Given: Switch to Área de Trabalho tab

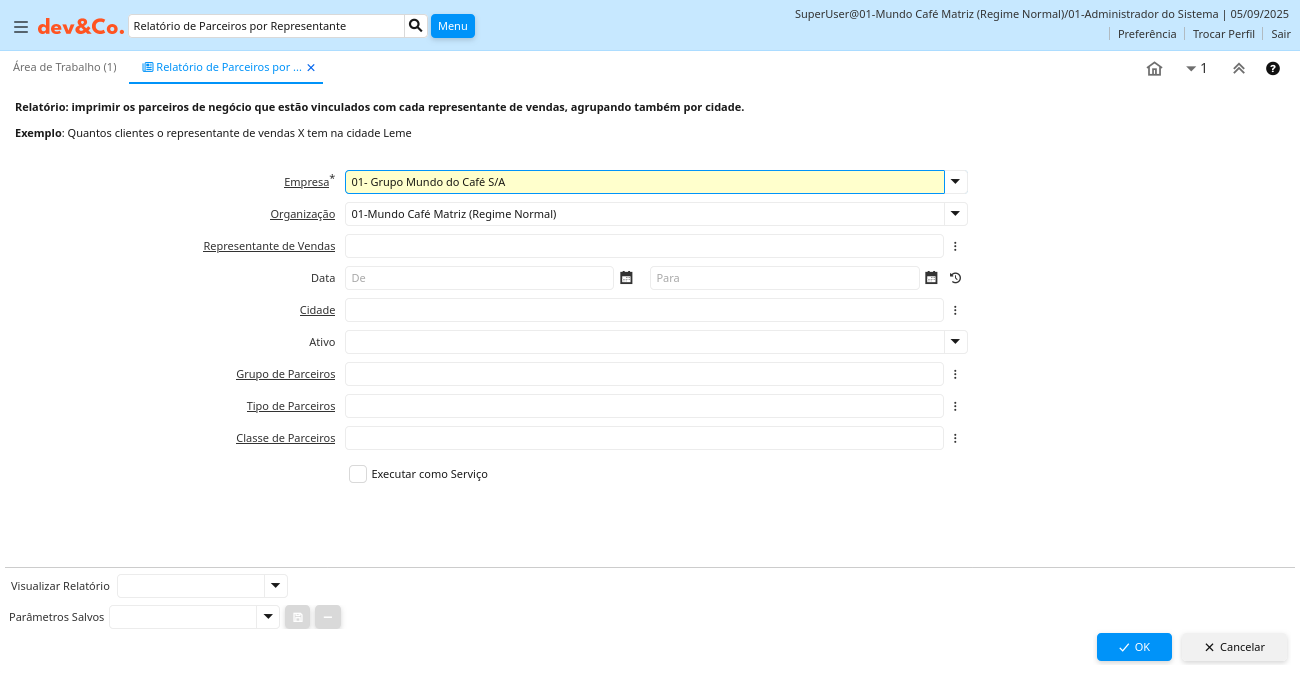Looking at the screenshot, I should [65, 67].
